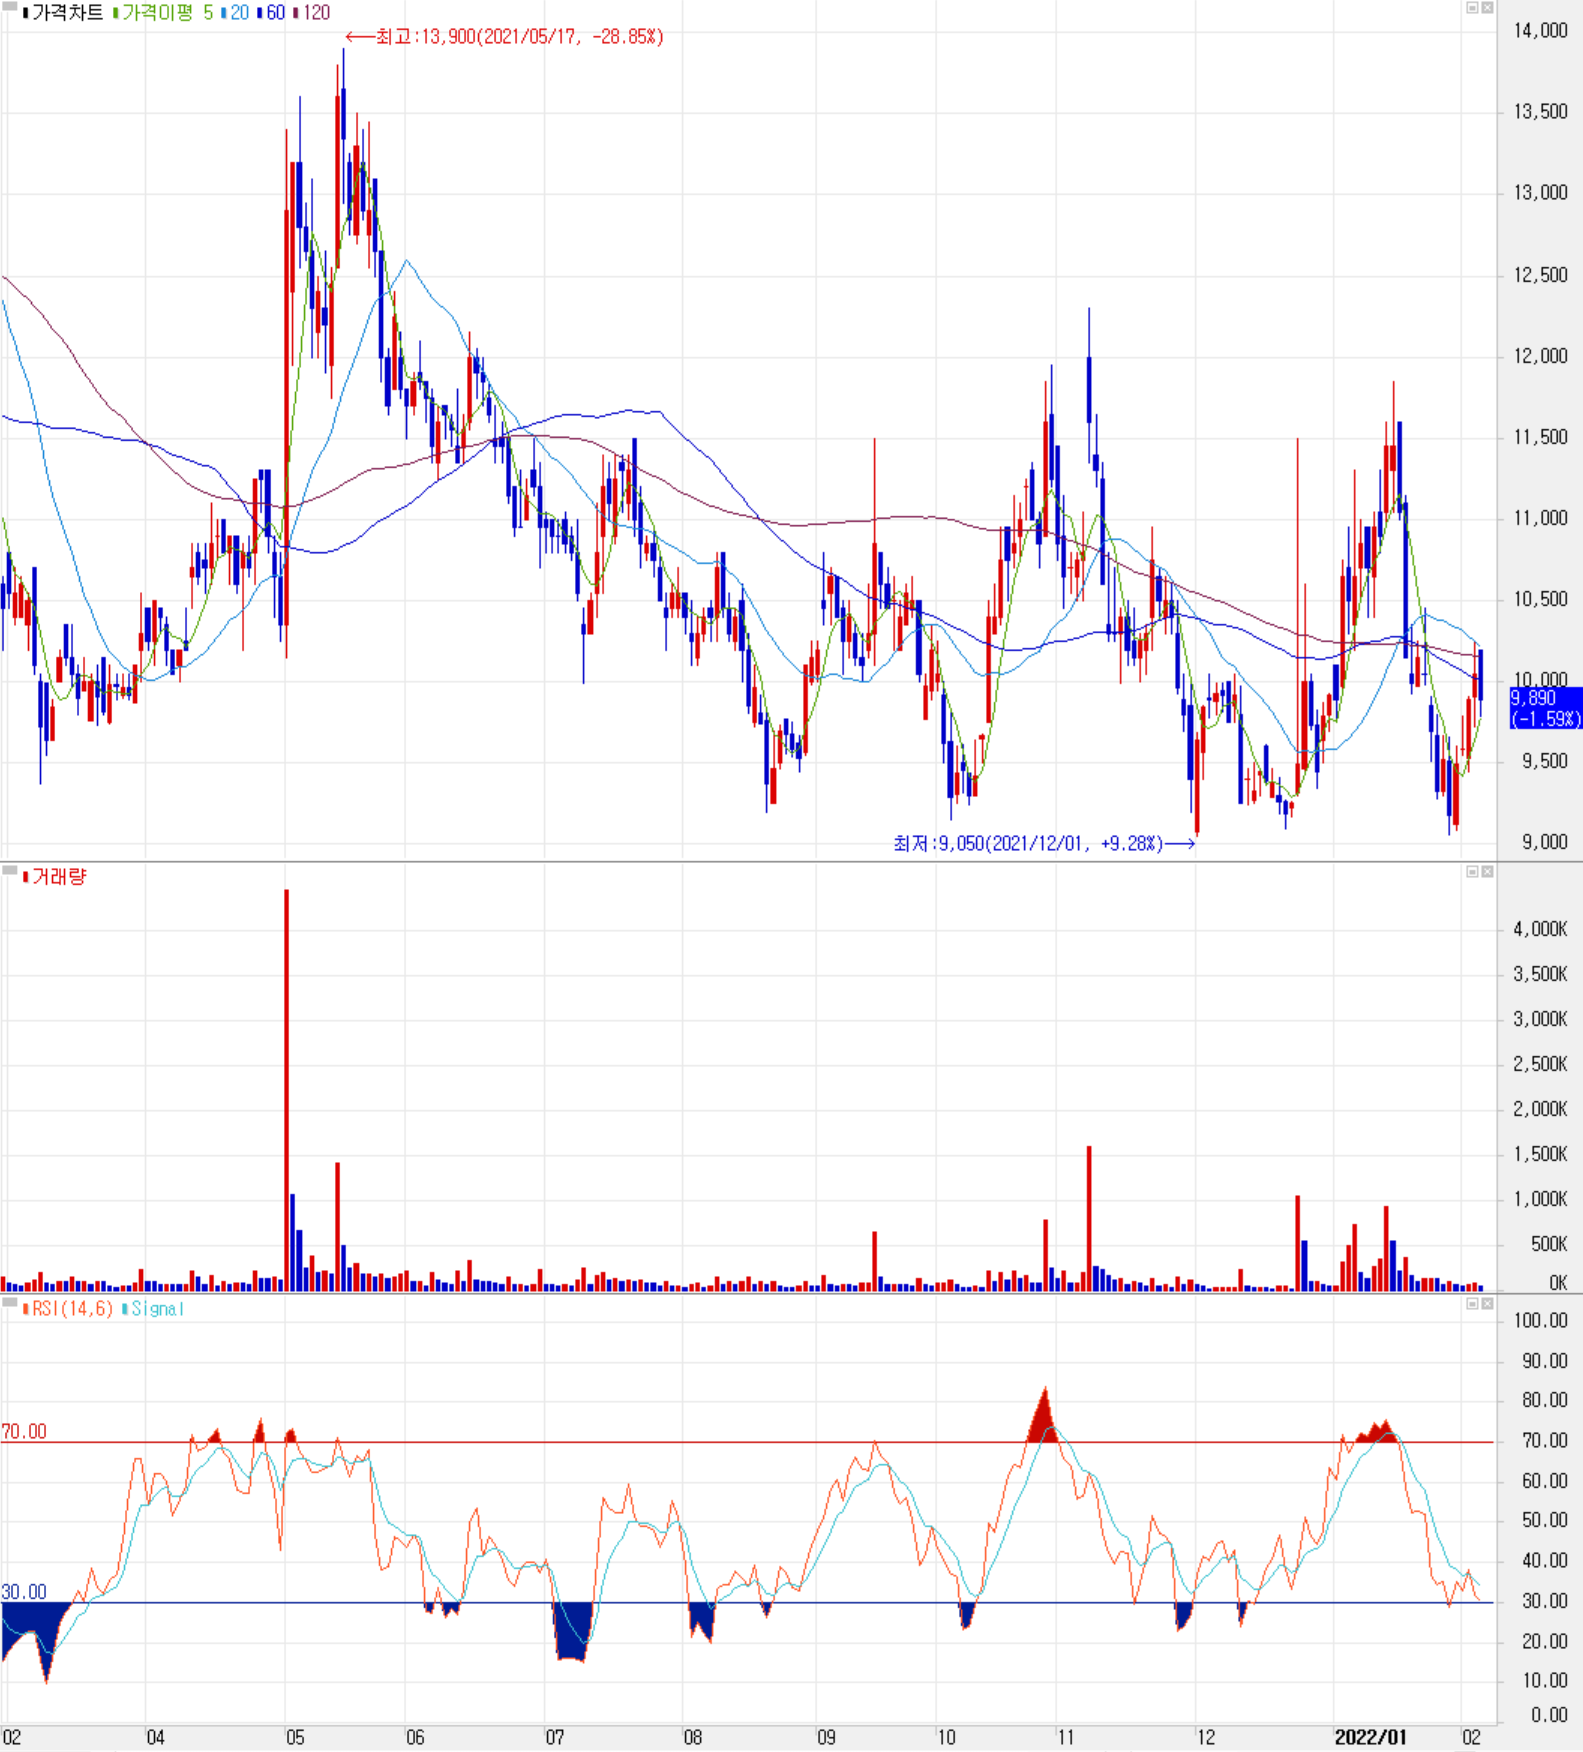The width and height of the screenshot is (1583, 1752).
Task: Click the 11 month label on date axis
Action: pos(1066,1738)
